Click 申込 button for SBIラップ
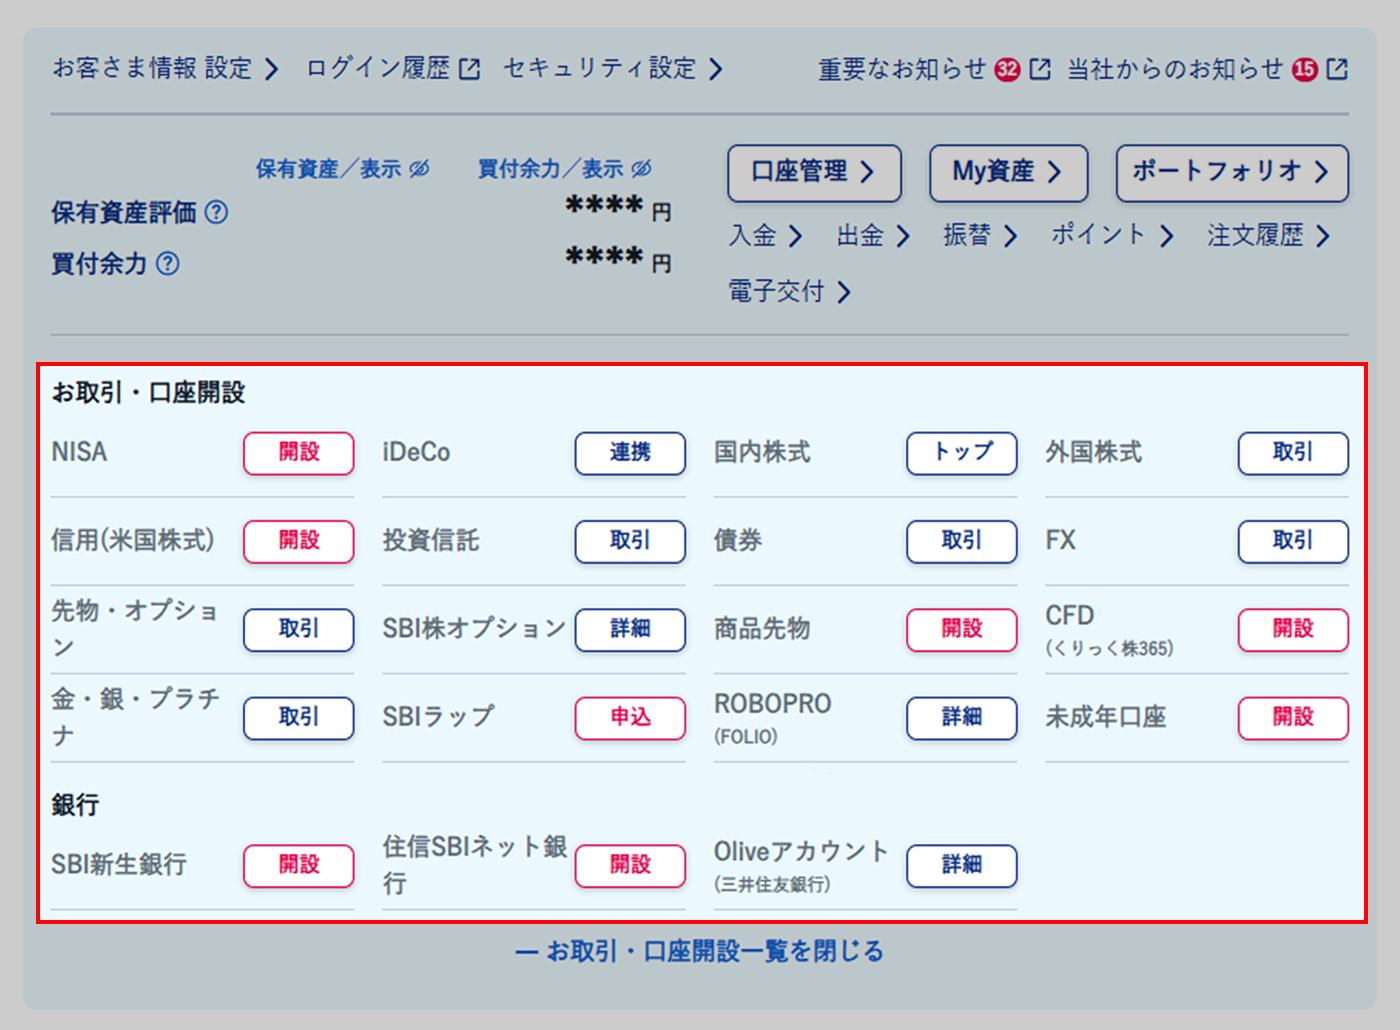1400x1030 pixels. pos(630,718)
